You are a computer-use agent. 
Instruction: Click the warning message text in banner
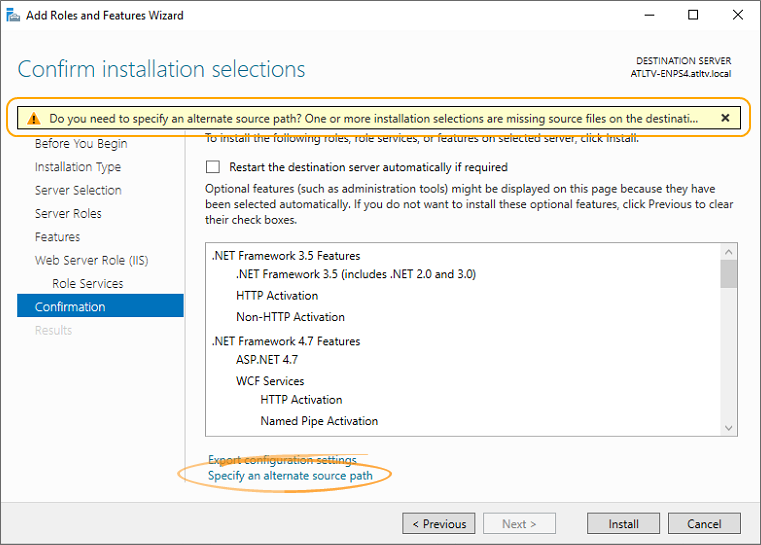coord(374,118)
